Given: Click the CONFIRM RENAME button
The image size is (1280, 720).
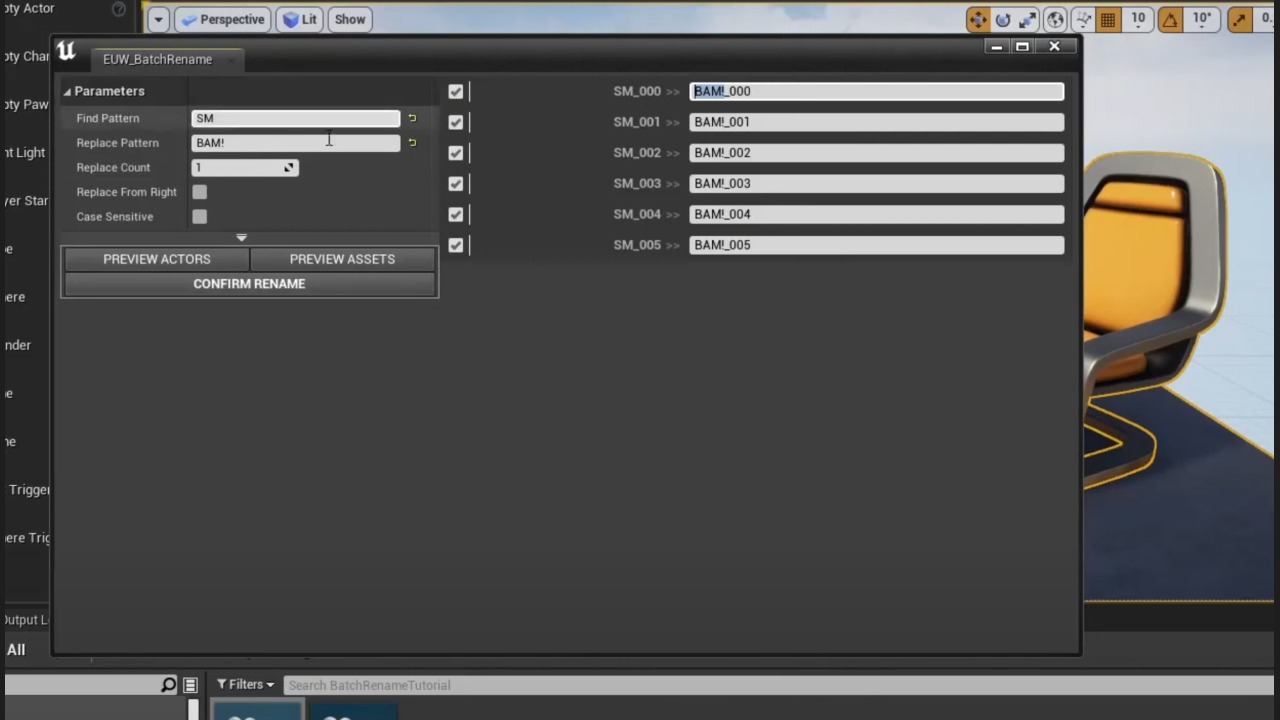Looking at the screenshot, I should coord(249,284).
